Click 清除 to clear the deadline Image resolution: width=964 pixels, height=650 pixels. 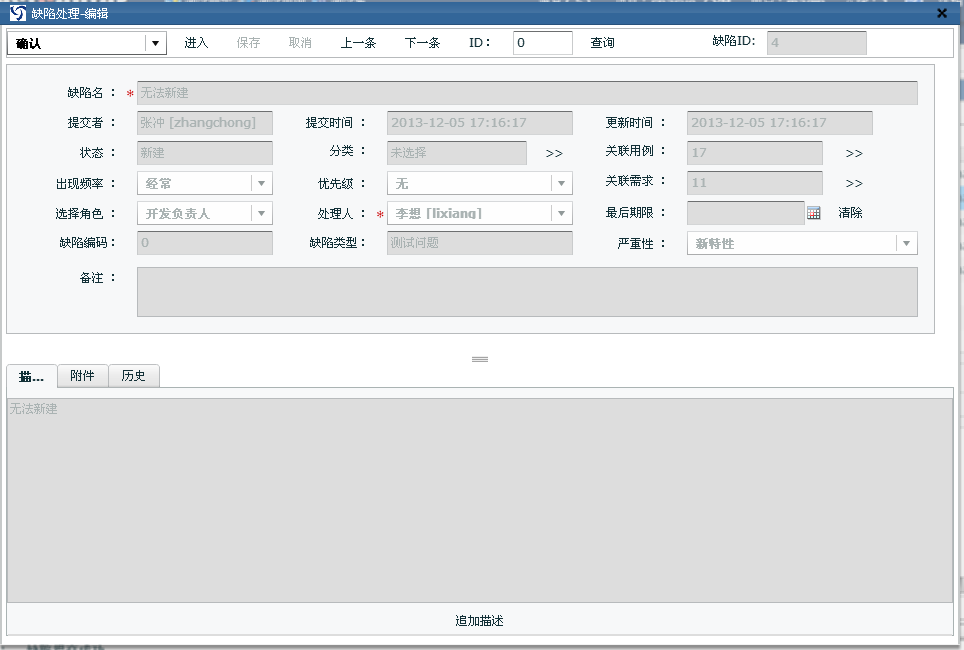tap(850, 213)
